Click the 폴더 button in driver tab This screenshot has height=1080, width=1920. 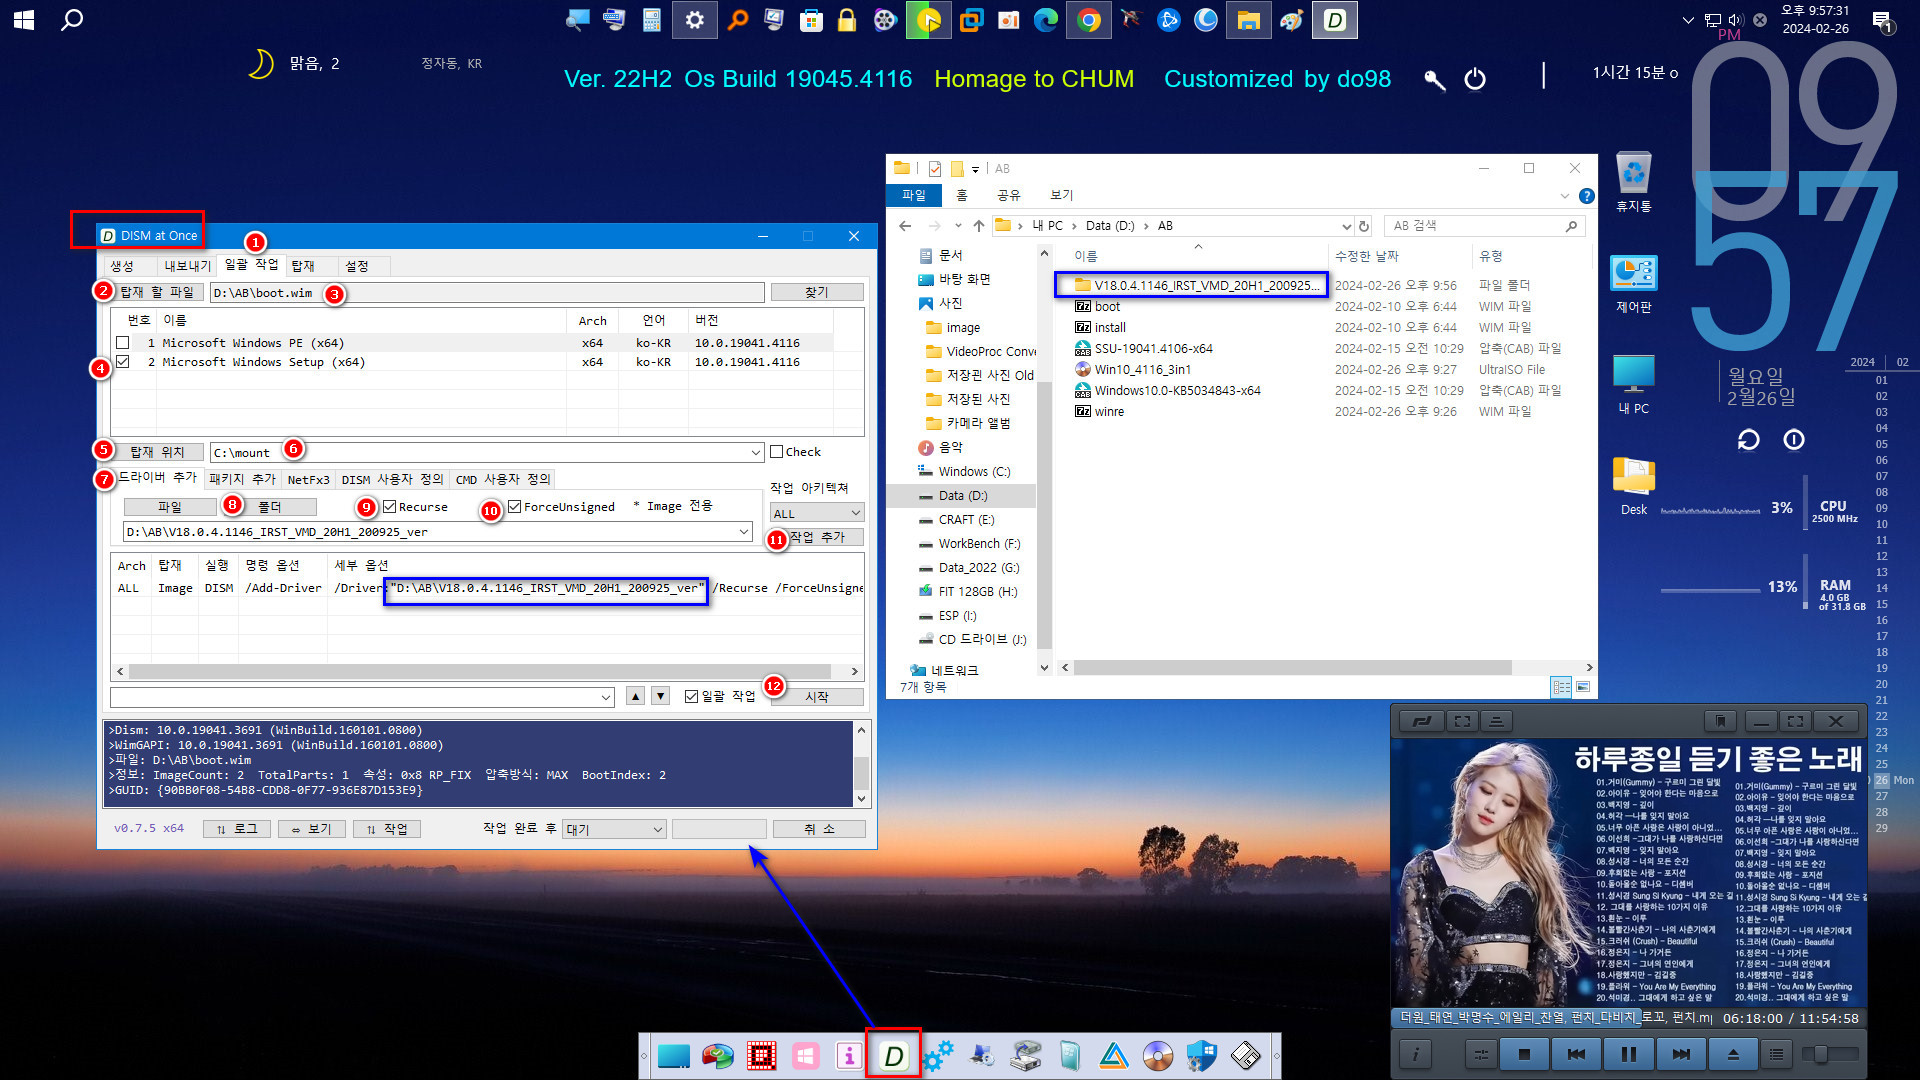pos(270,507)
